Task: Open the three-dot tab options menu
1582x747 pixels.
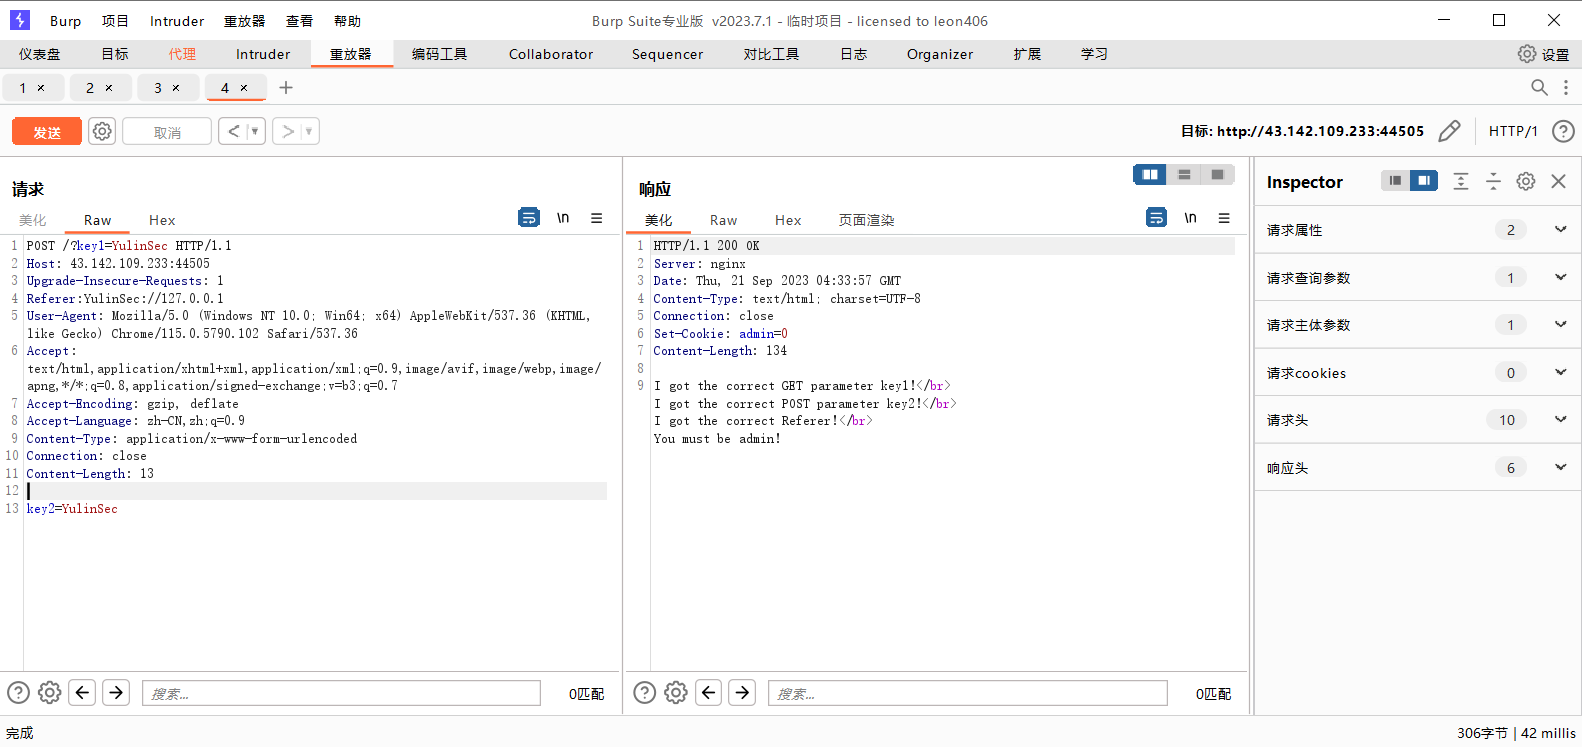Action: tap(1566, 88)
